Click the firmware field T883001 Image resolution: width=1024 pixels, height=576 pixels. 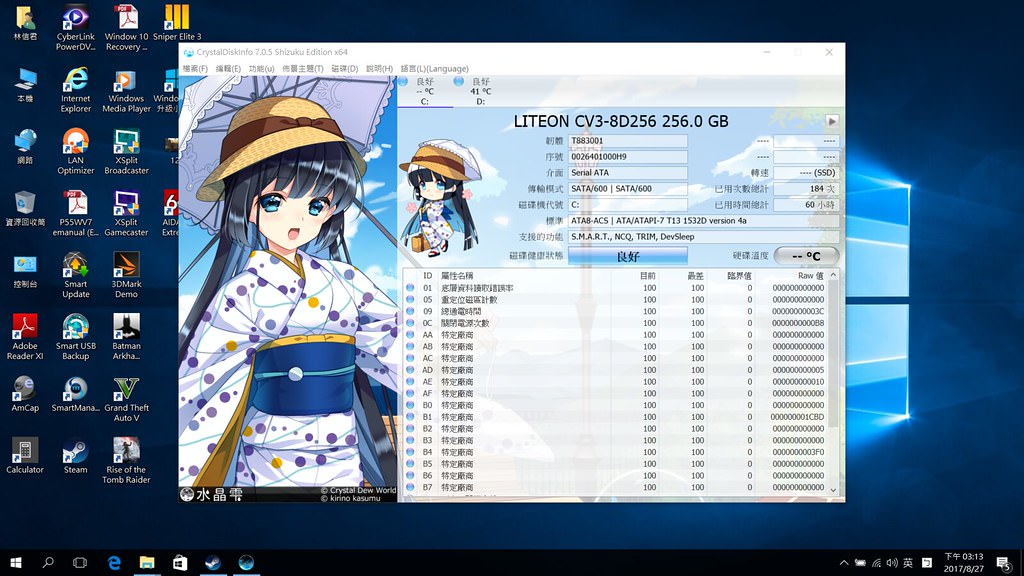628,141
